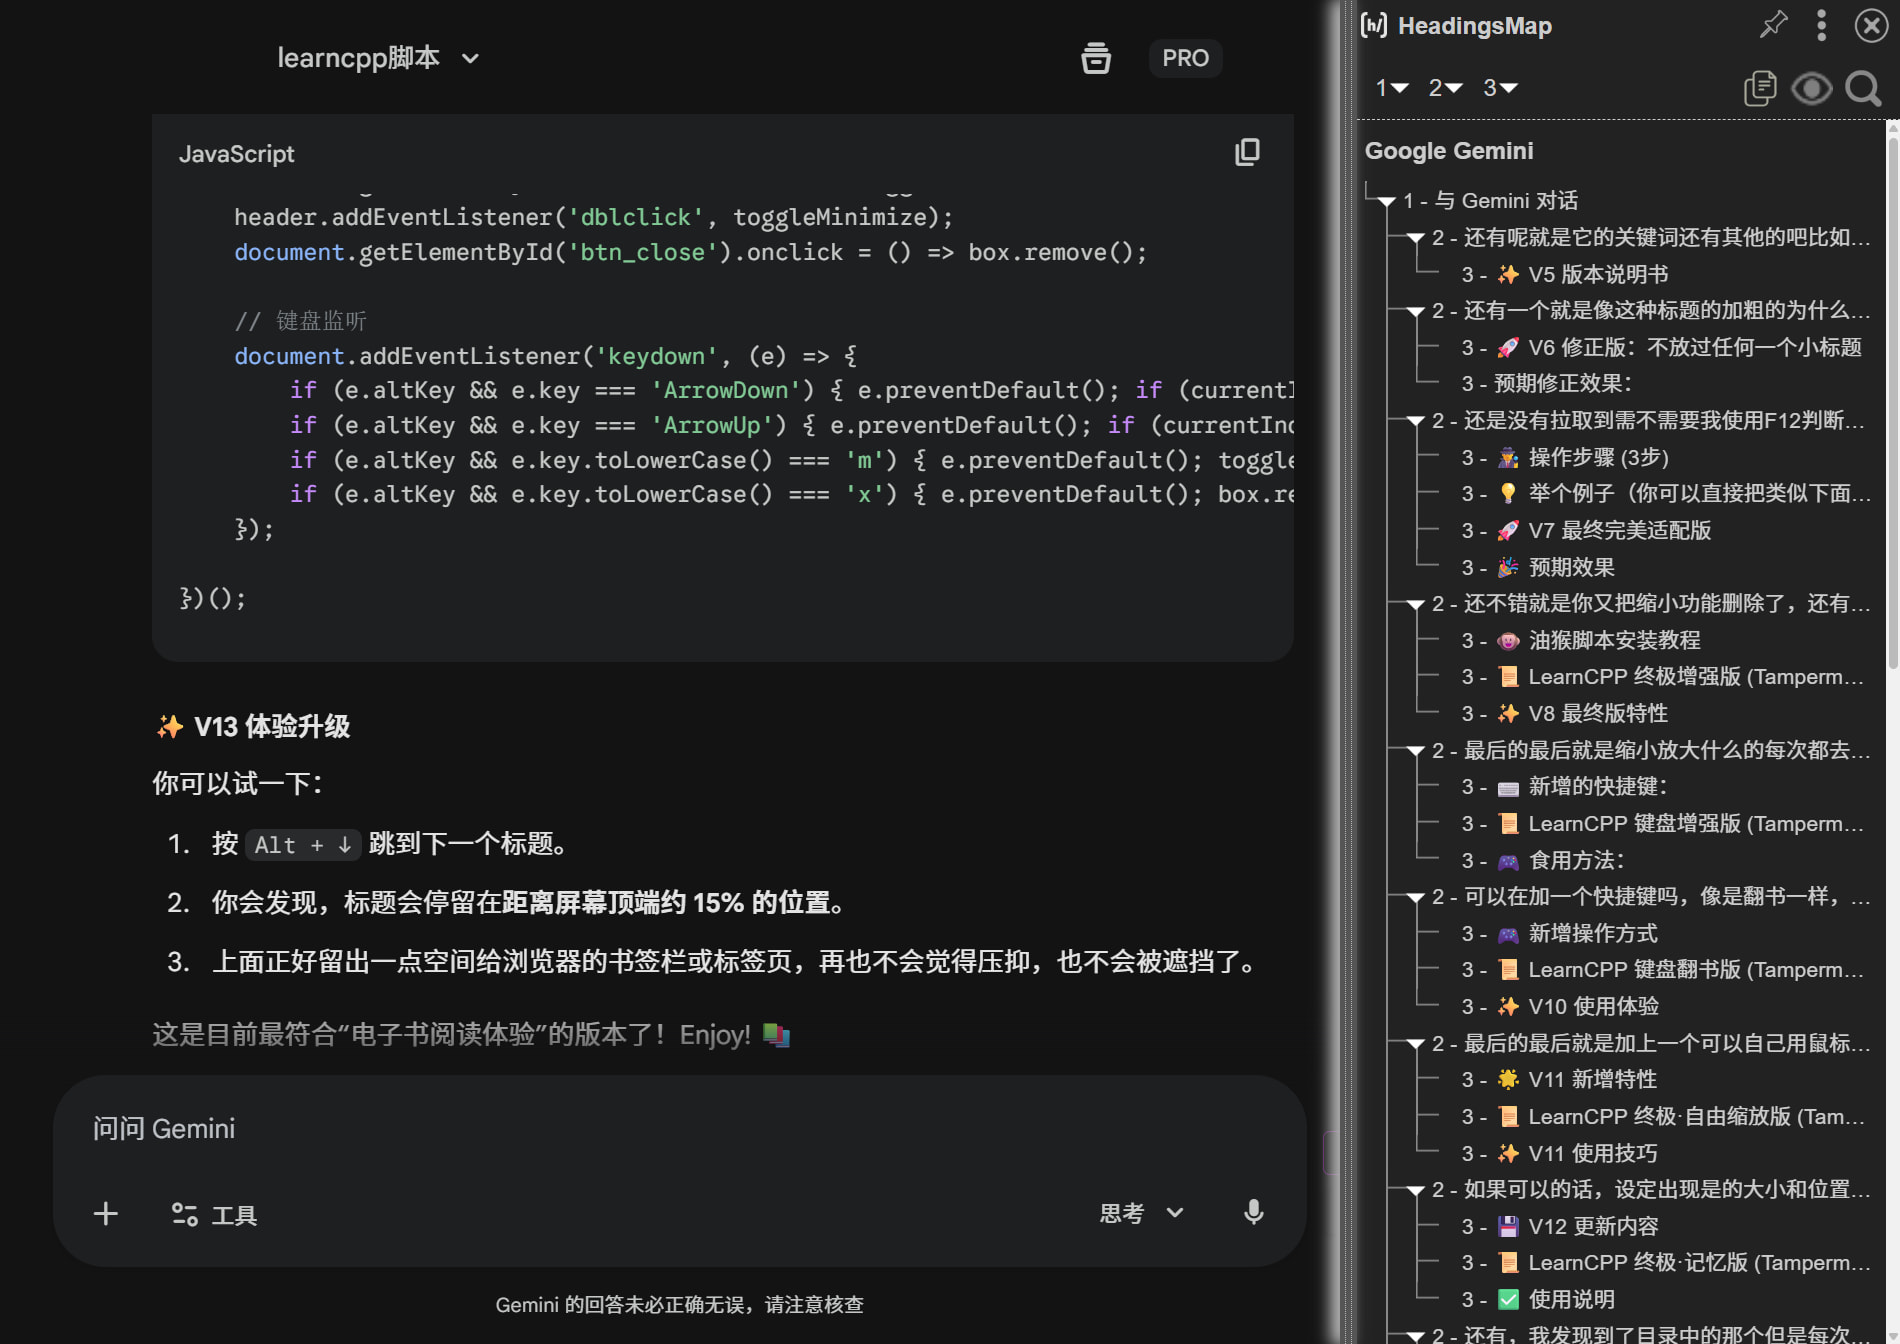Image resolution: width=1900 pixels, height=1344 pixels.
Task: Click the plus icon to add attachments
Action: (106, 1214)
